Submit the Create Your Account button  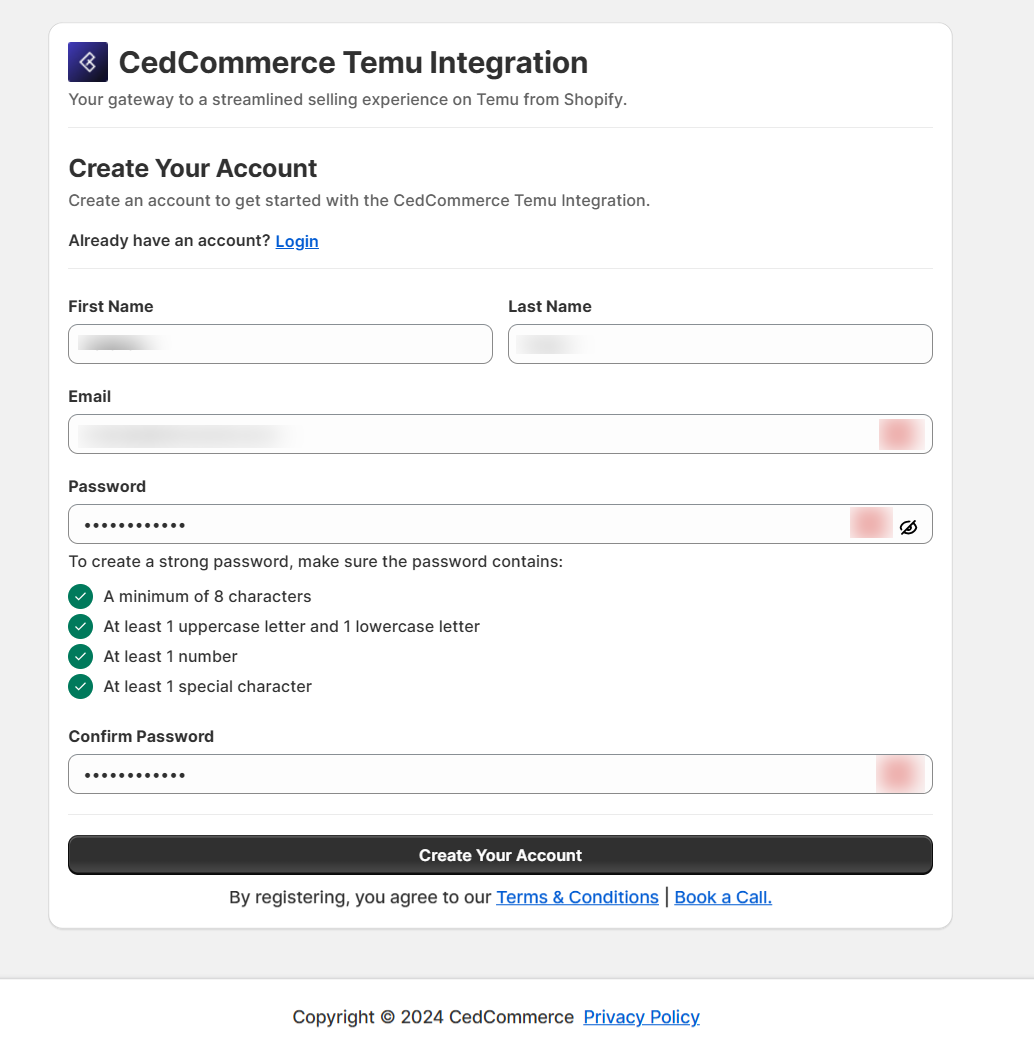pos(500,855)
